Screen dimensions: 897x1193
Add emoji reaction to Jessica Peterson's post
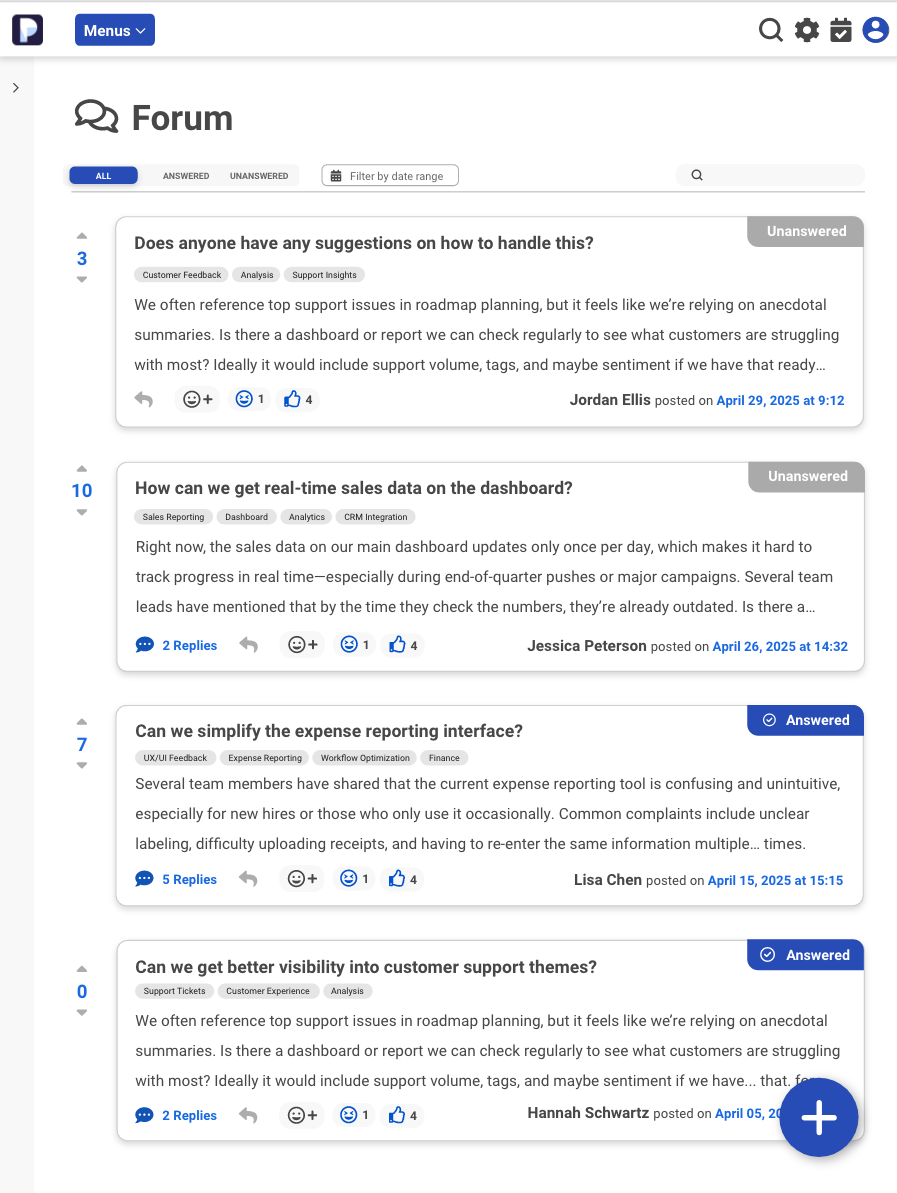[x=302, y=645]
